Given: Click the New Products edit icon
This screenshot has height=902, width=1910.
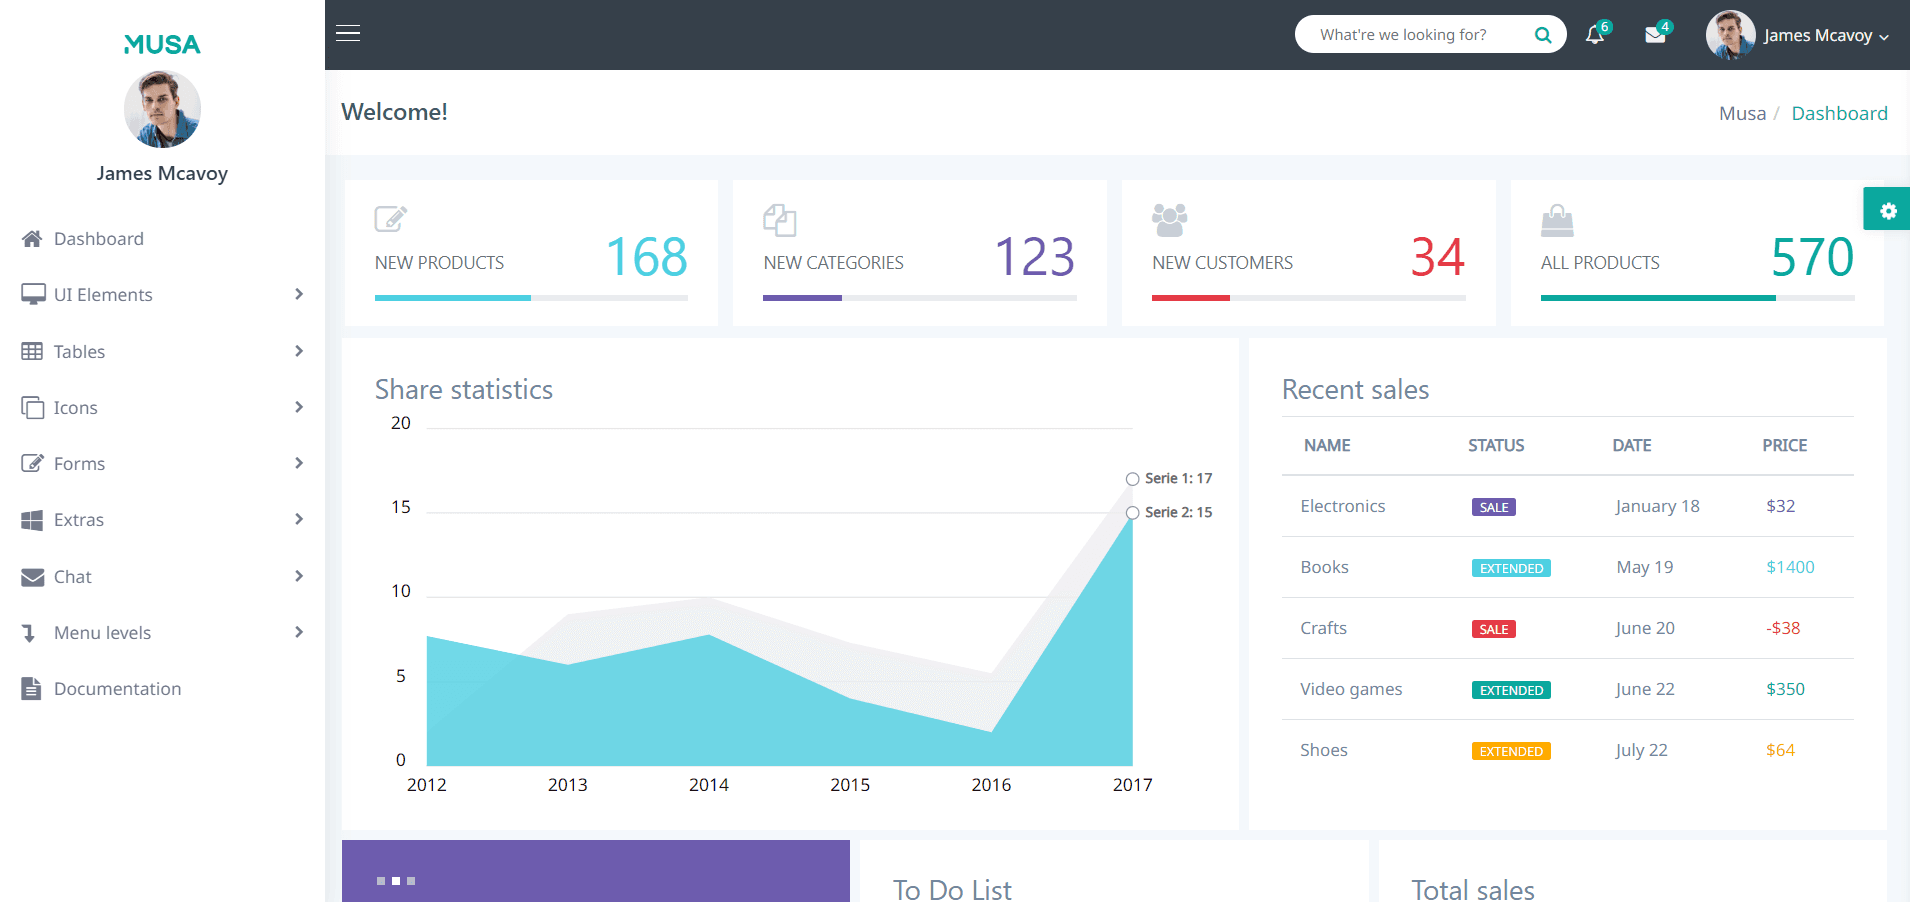Looking at the screenshot, I should pyautogui.click(x=390, y=218).
